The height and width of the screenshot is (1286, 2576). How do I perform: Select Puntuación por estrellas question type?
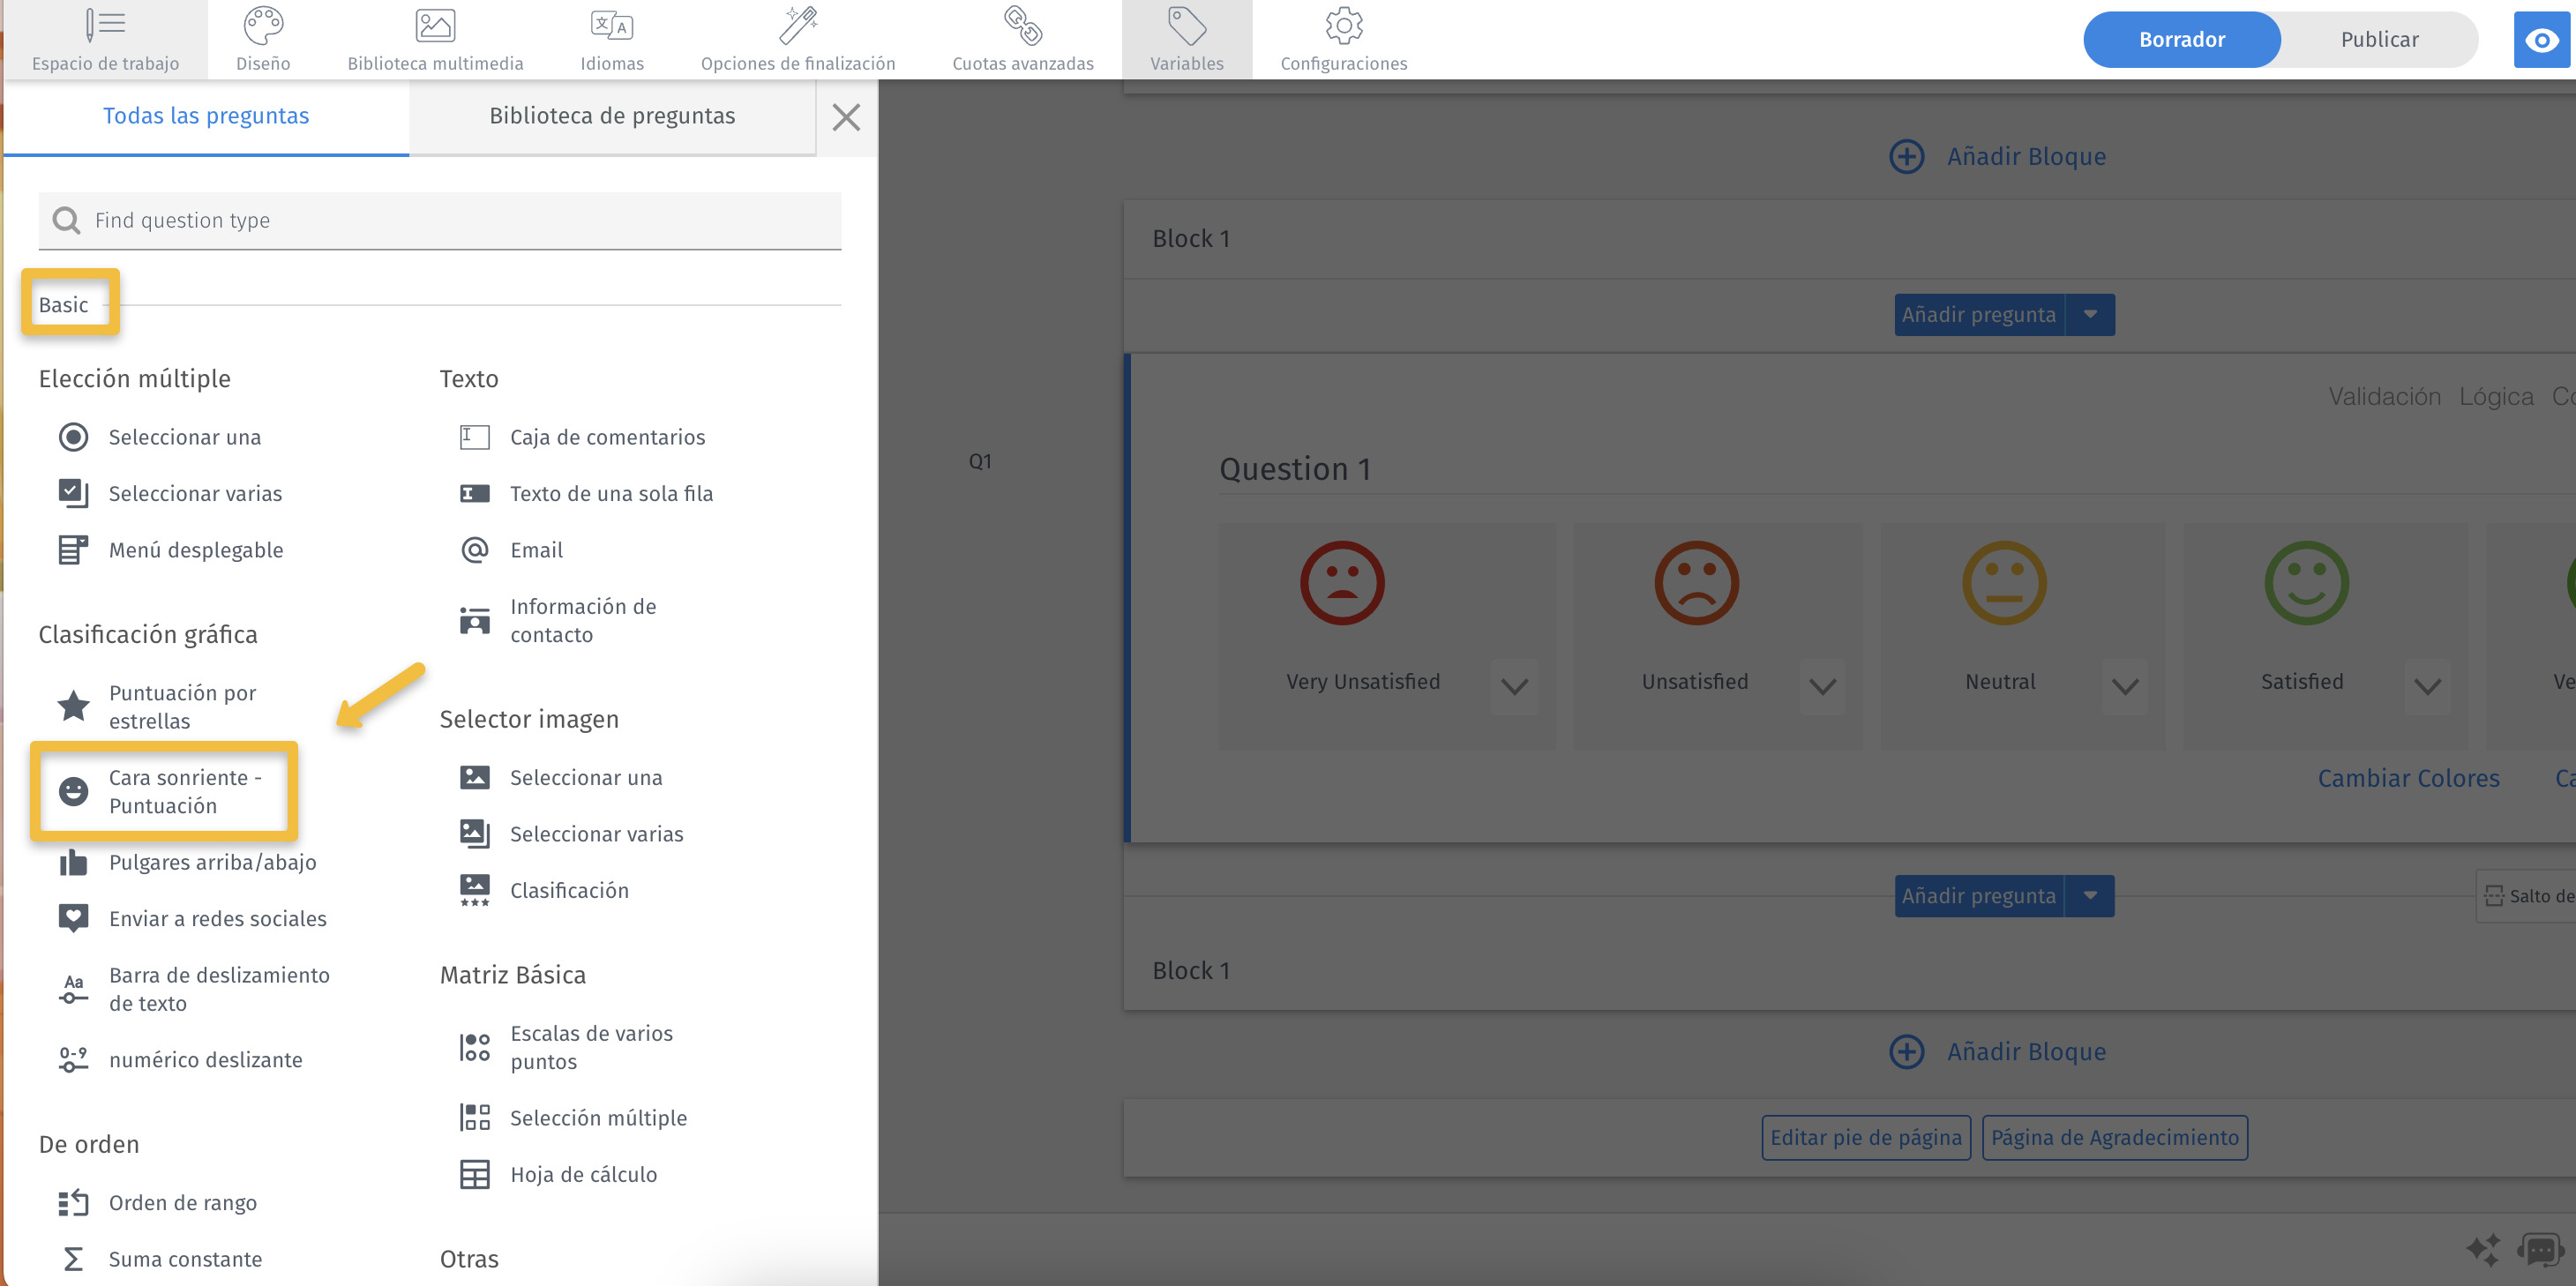pos(182,706)
